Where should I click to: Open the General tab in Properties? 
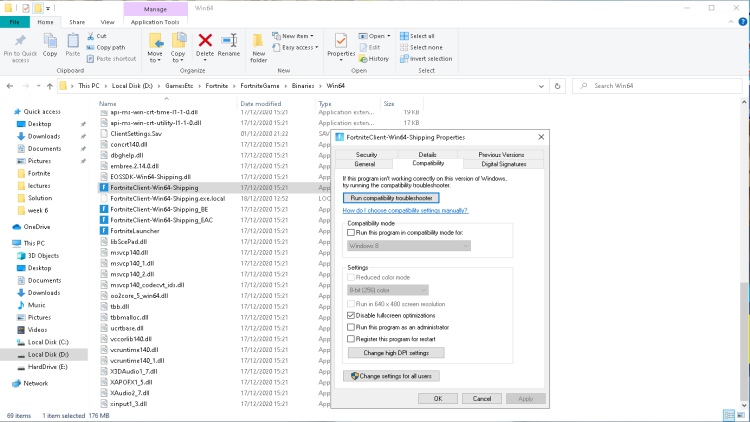click(x=364, y=164)
